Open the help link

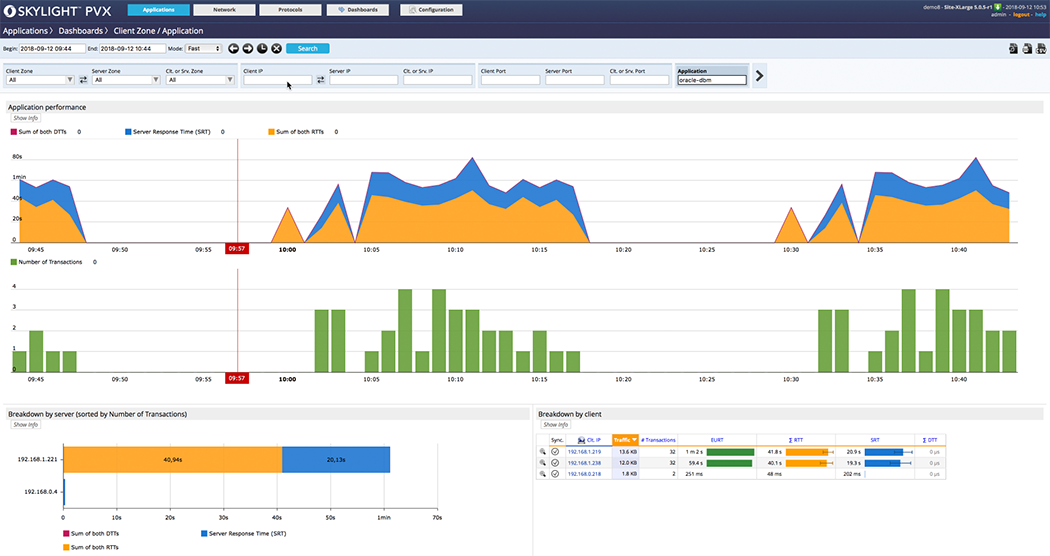pos(1040,14)
